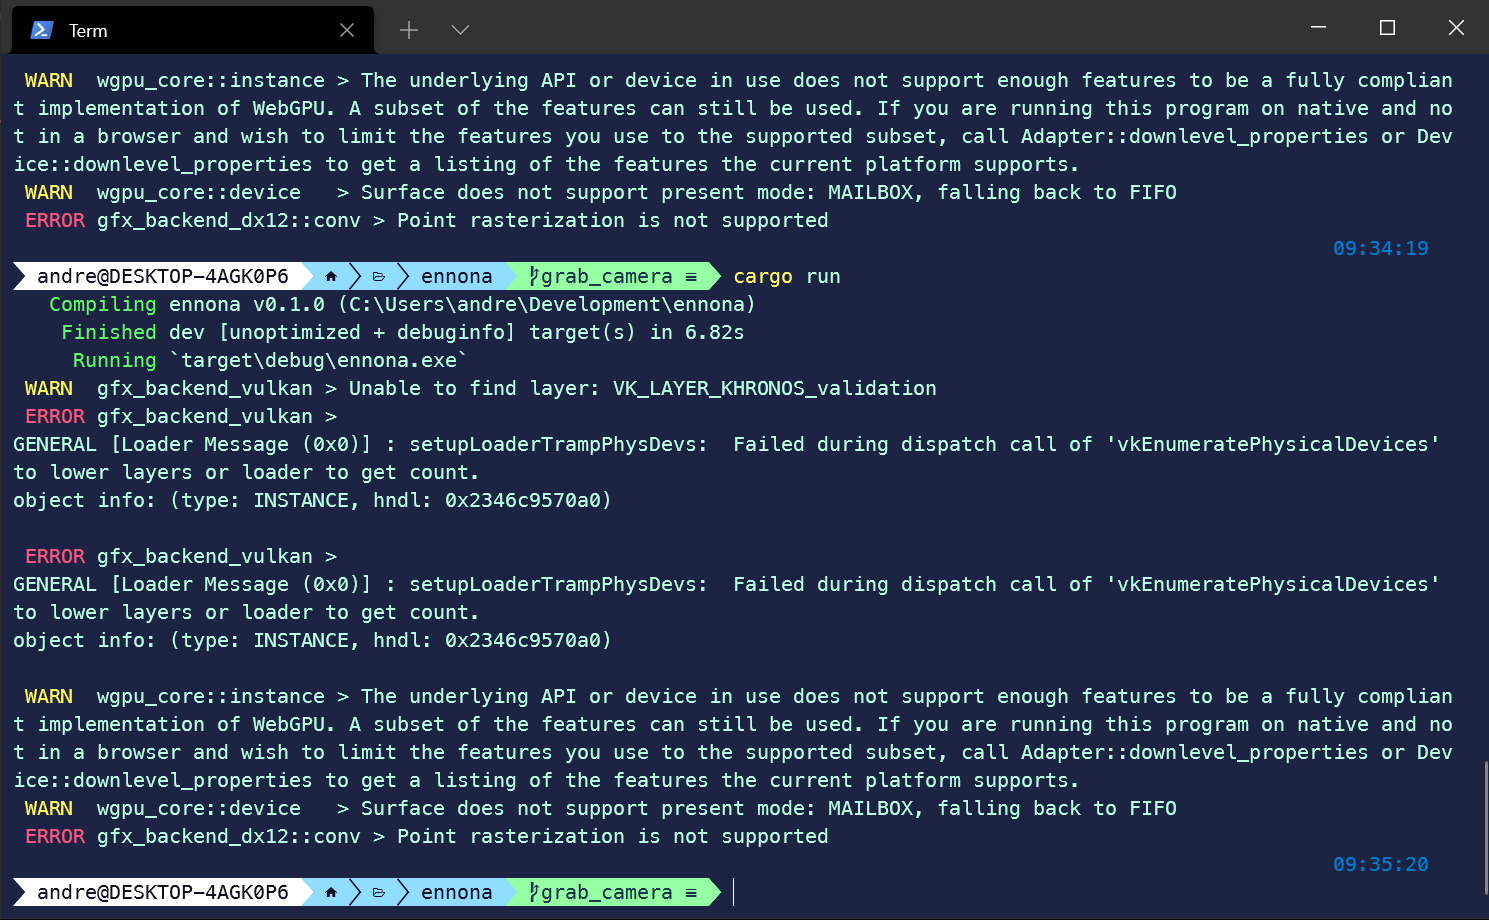Click the folder icon in the bottom prompt line
The image size is (1489, 920).
point(379,891)
